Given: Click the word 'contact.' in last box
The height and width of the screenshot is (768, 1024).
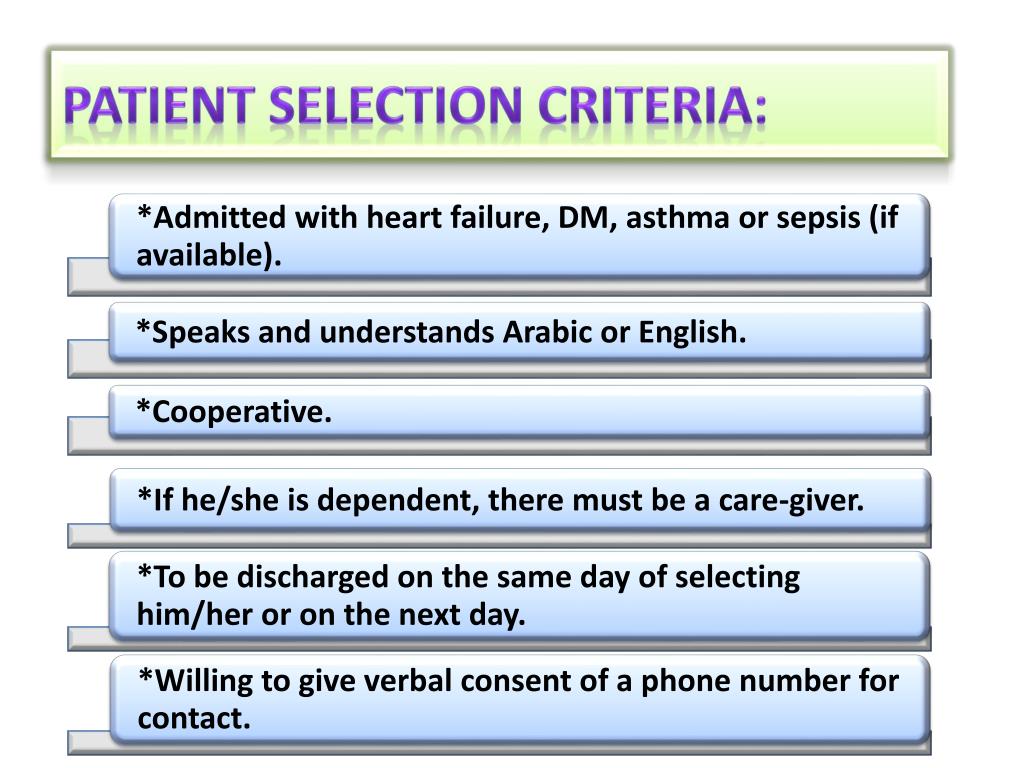Looking at the screenshot, I should tap(194, 718).
